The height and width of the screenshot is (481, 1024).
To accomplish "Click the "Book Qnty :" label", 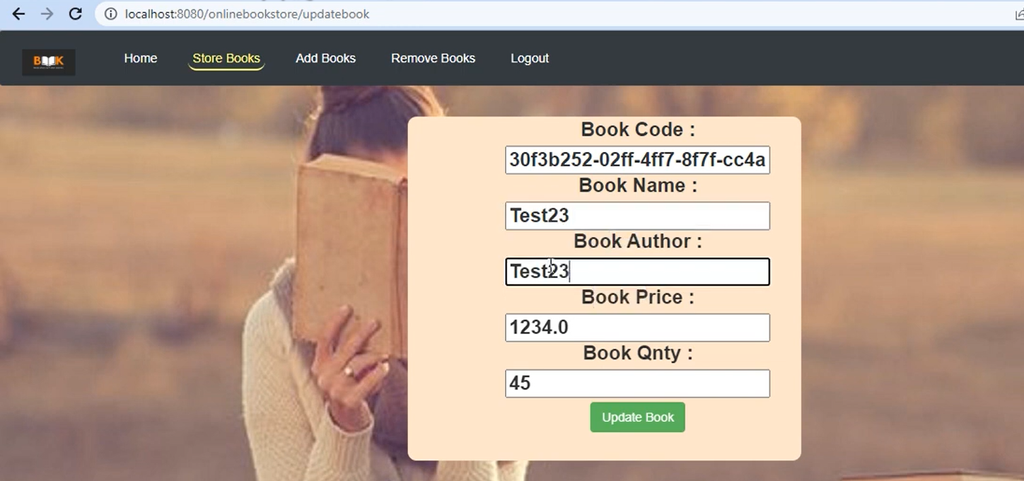I will (x=638, y=353).
